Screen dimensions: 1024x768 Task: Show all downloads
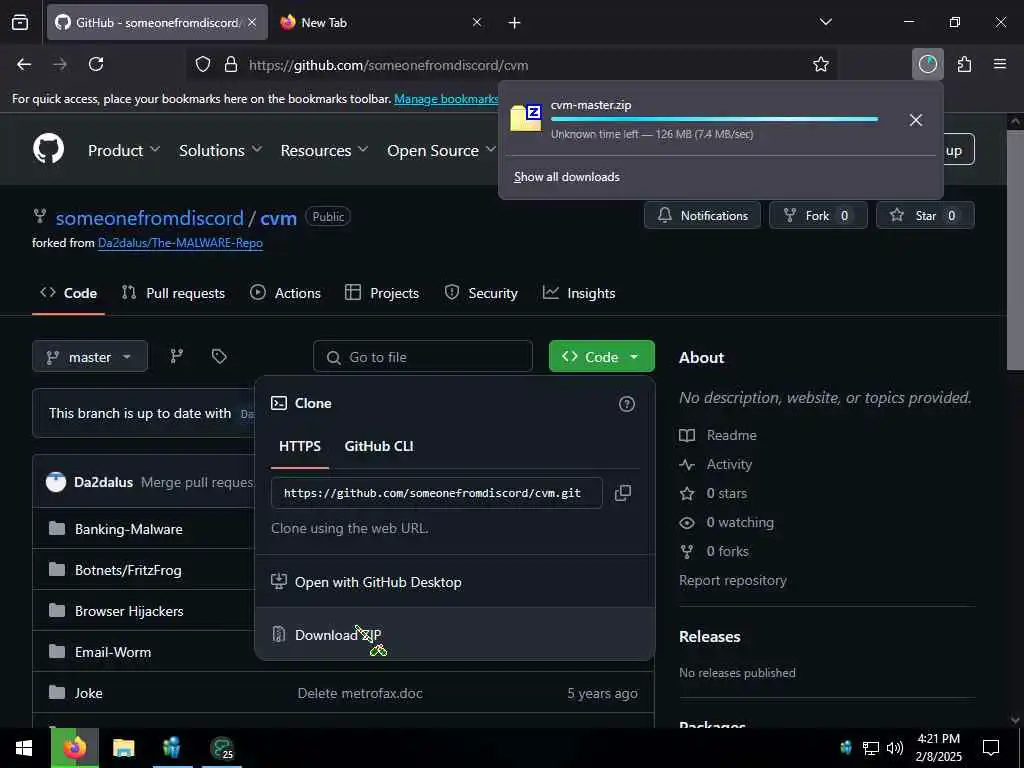pyautogui.click(x=566, y=177)
